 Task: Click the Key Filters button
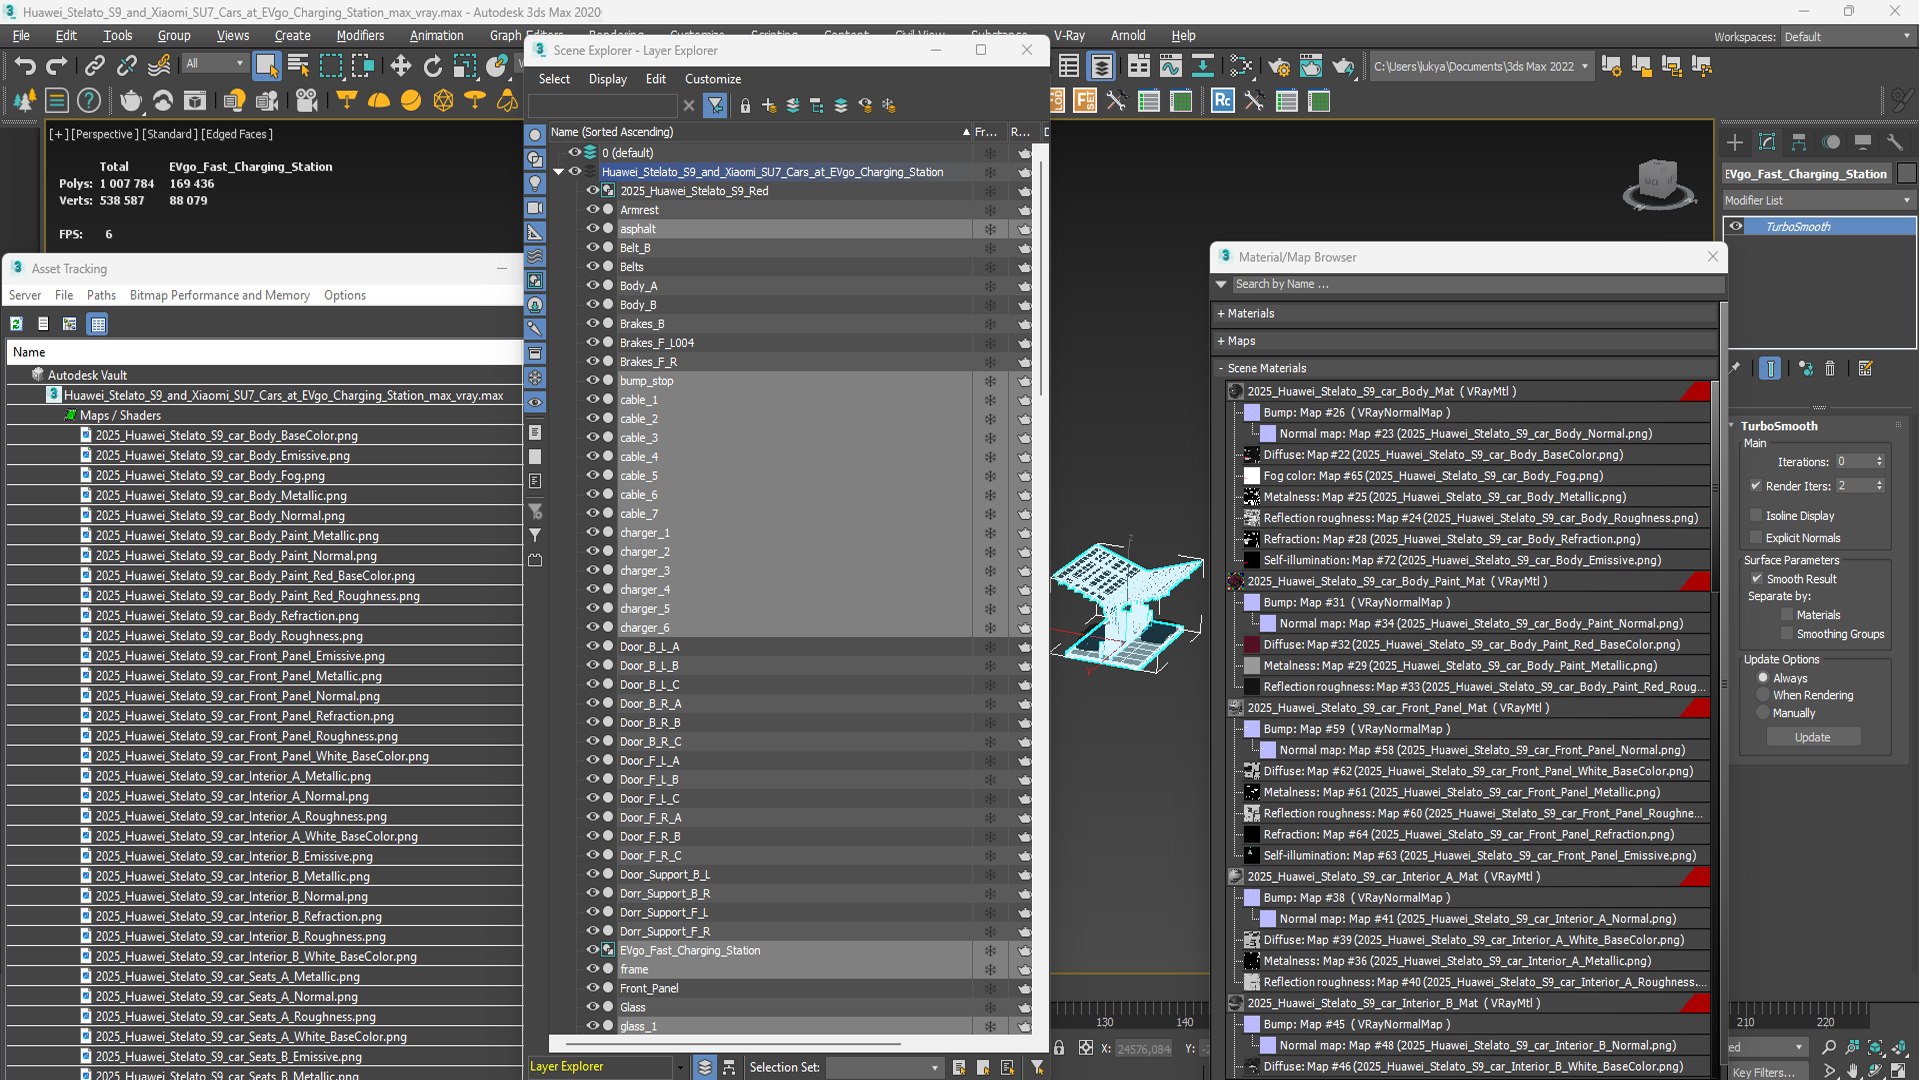(x=1764, y=1072)
